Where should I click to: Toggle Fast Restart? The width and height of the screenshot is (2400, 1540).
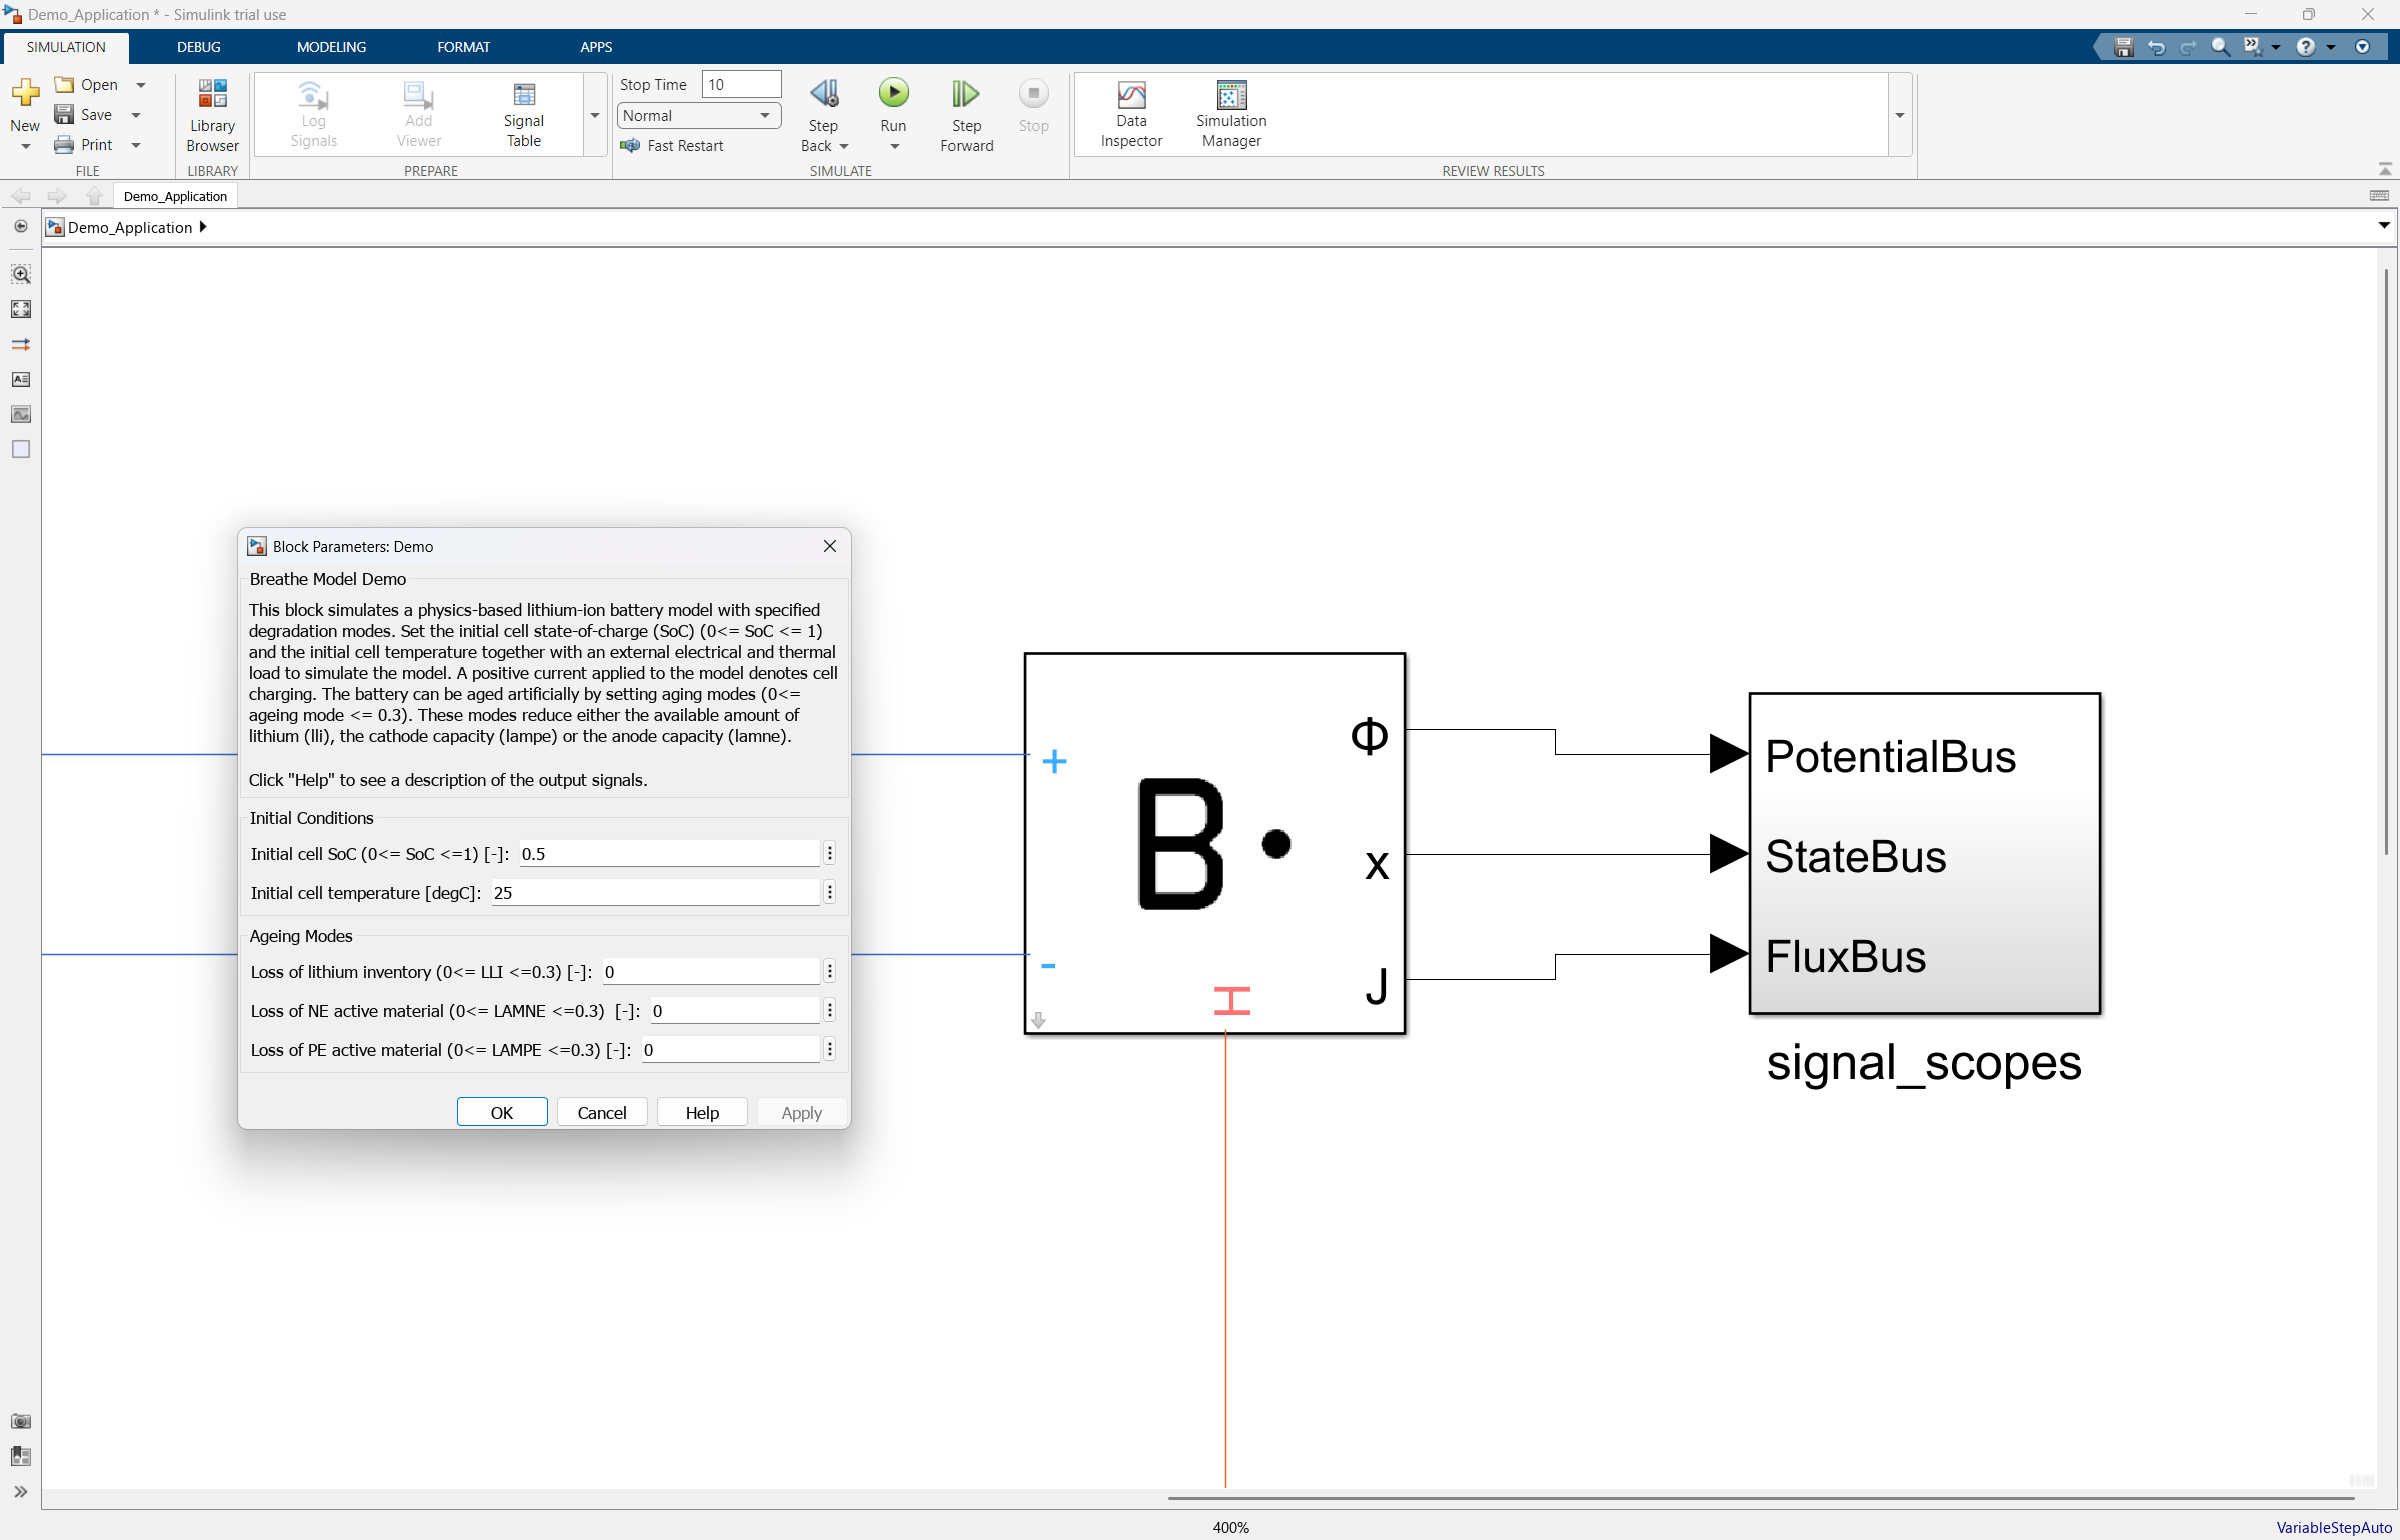pyautogui.click(x=672, y=146)
